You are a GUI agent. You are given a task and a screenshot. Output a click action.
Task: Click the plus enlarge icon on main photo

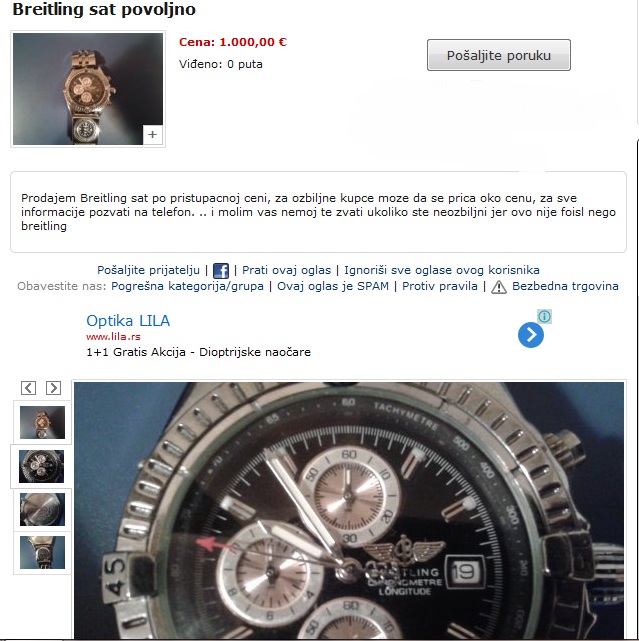pos(152,134)
